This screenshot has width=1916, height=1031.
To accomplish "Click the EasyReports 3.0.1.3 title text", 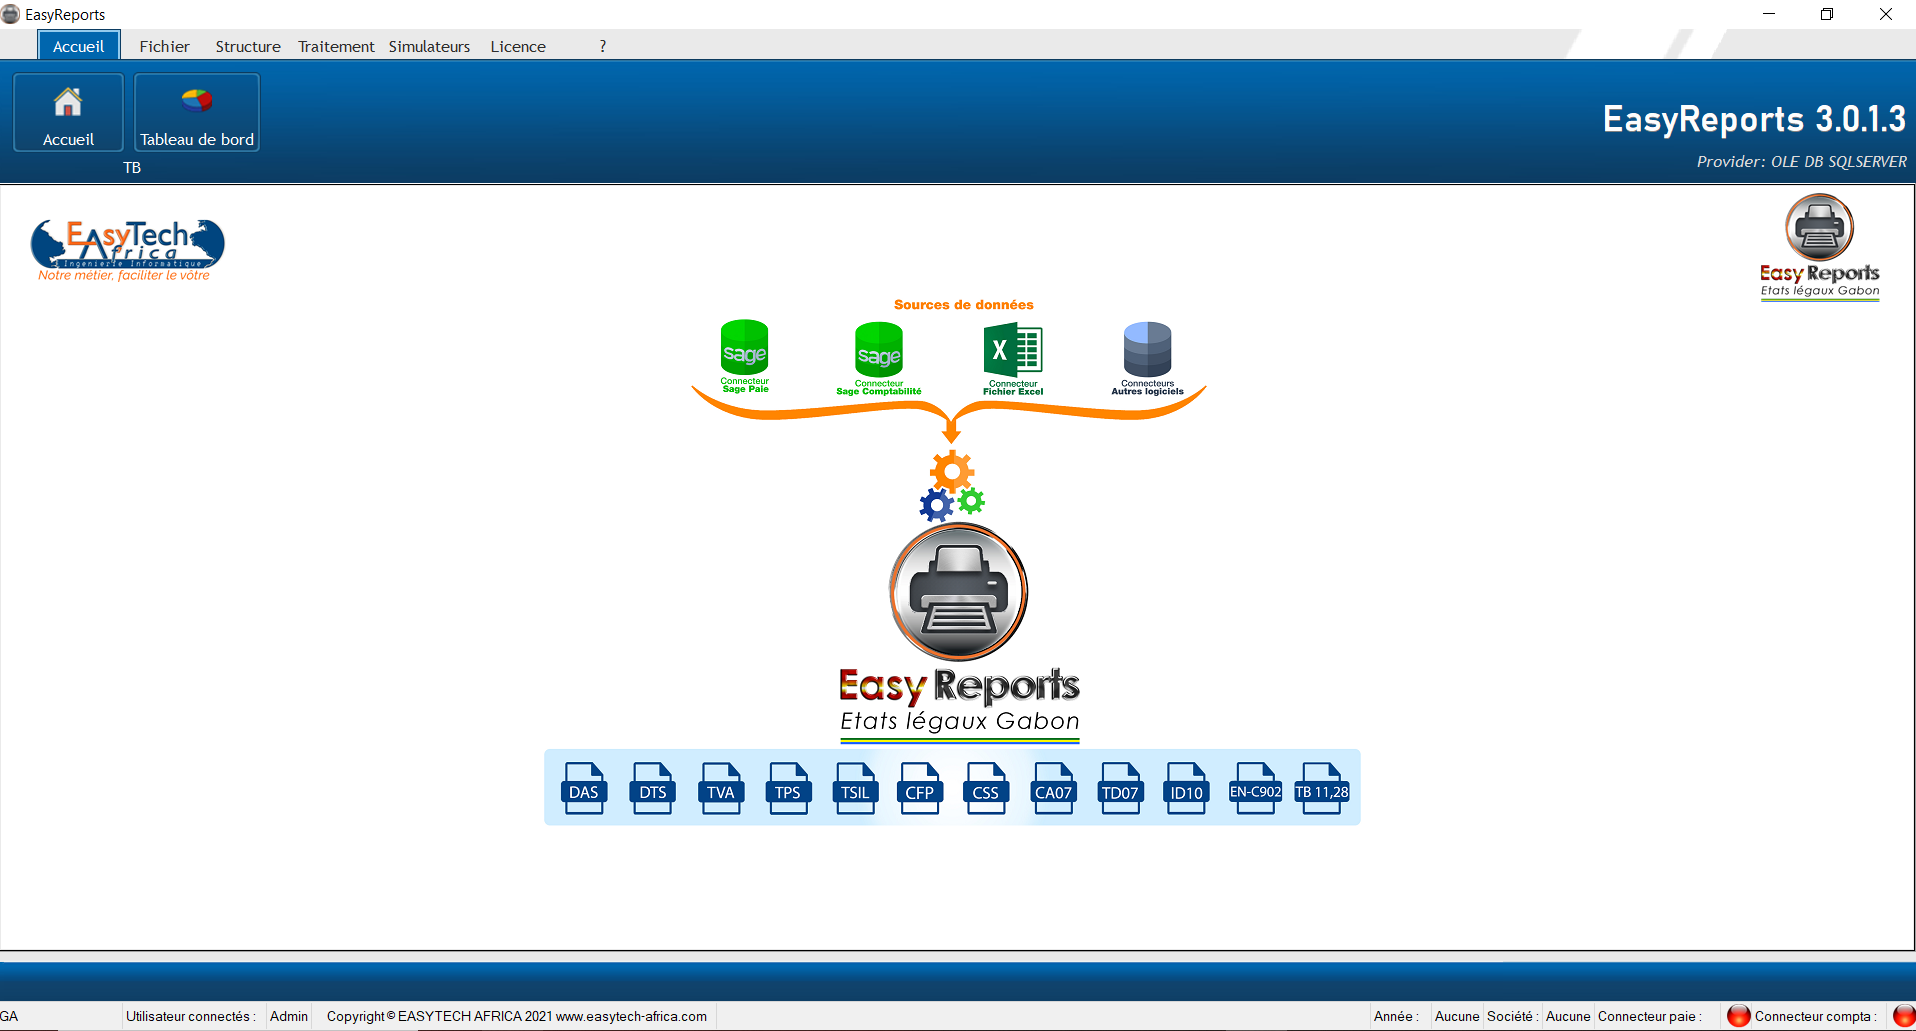I will coord(1754,119).
